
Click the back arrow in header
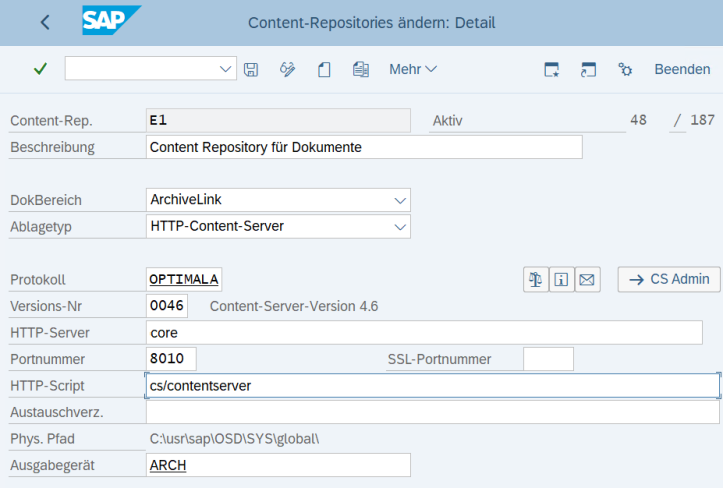45,22
